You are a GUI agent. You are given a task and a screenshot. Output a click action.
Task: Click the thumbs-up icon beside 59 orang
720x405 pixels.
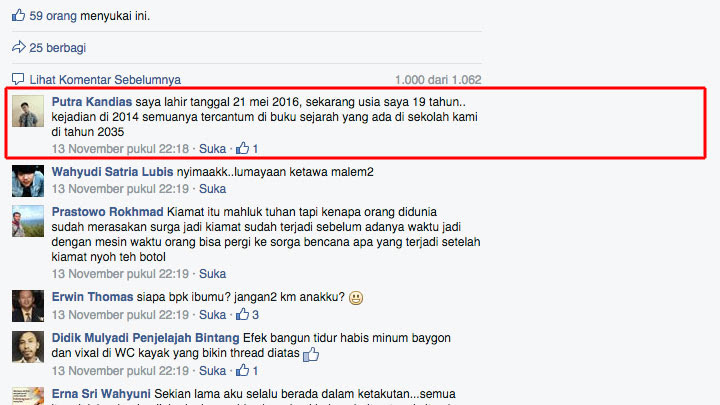pos(18,15)
